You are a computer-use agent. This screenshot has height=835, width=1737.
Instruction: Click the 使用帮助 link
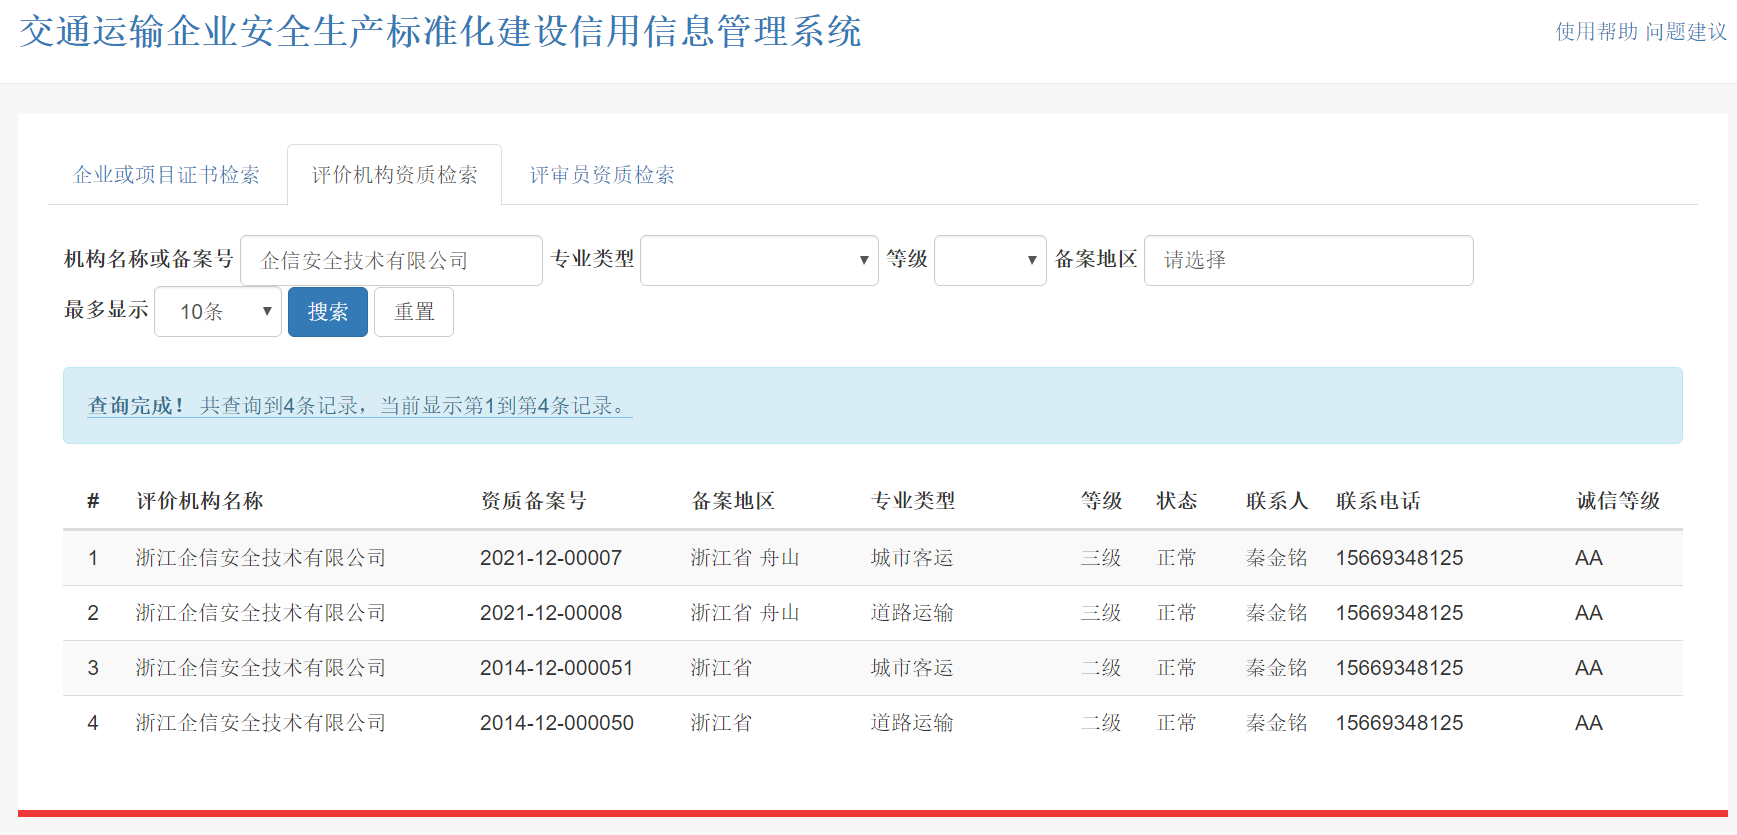point(1596,32)
